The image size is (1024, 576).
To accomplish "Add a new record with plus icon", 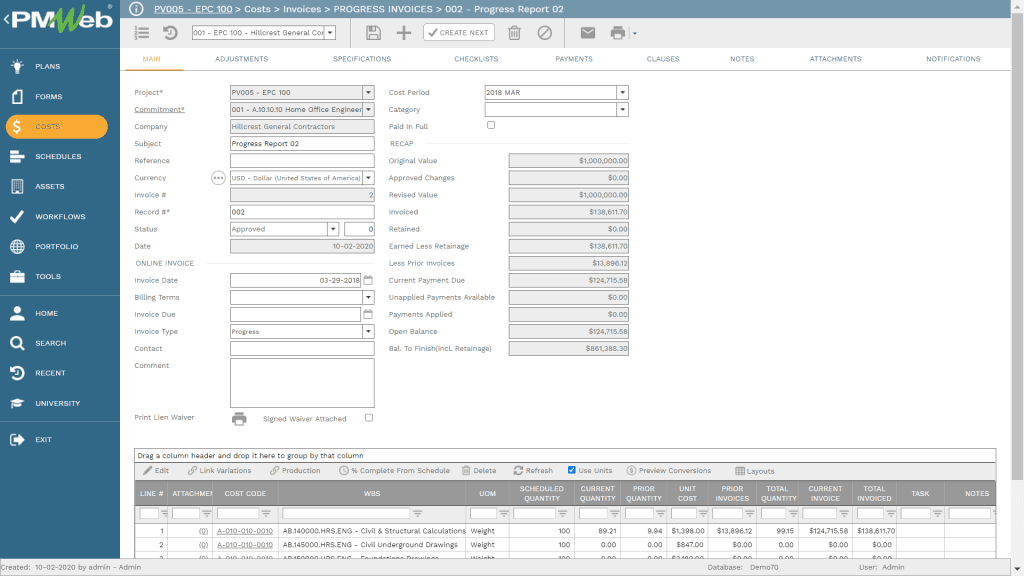I will coord(404,33).
